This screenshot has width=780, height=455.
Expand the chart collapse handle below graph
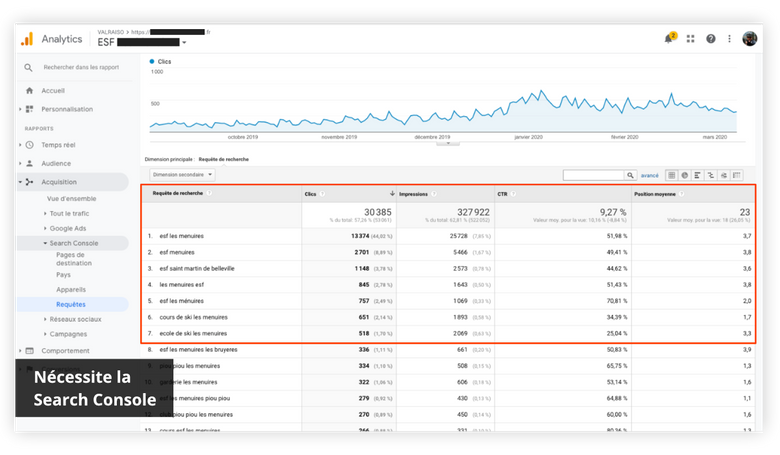tap(448, 143)
